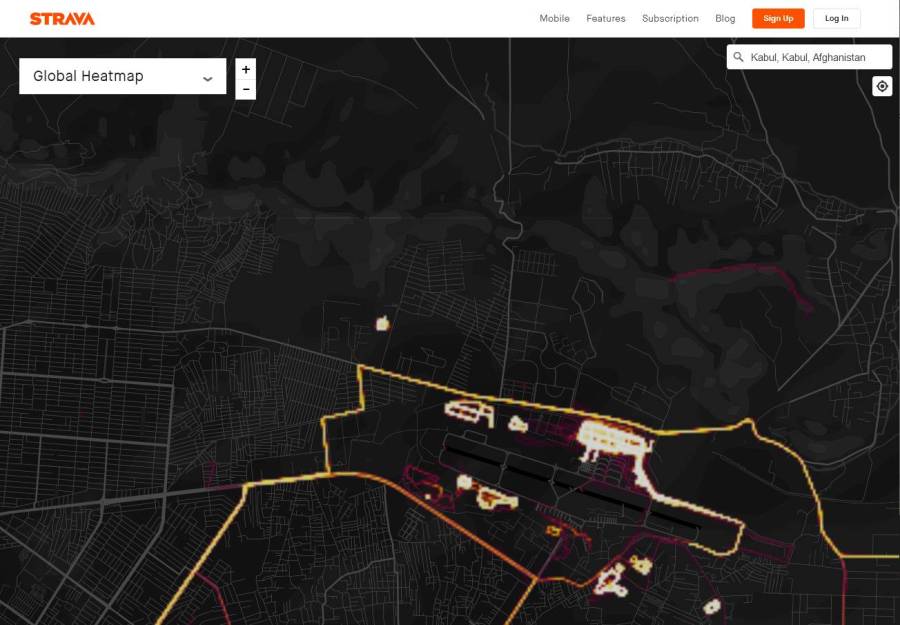Open the Features menu item
The height and width of the screenshot is (625, 900).
[x=606, y=18]
